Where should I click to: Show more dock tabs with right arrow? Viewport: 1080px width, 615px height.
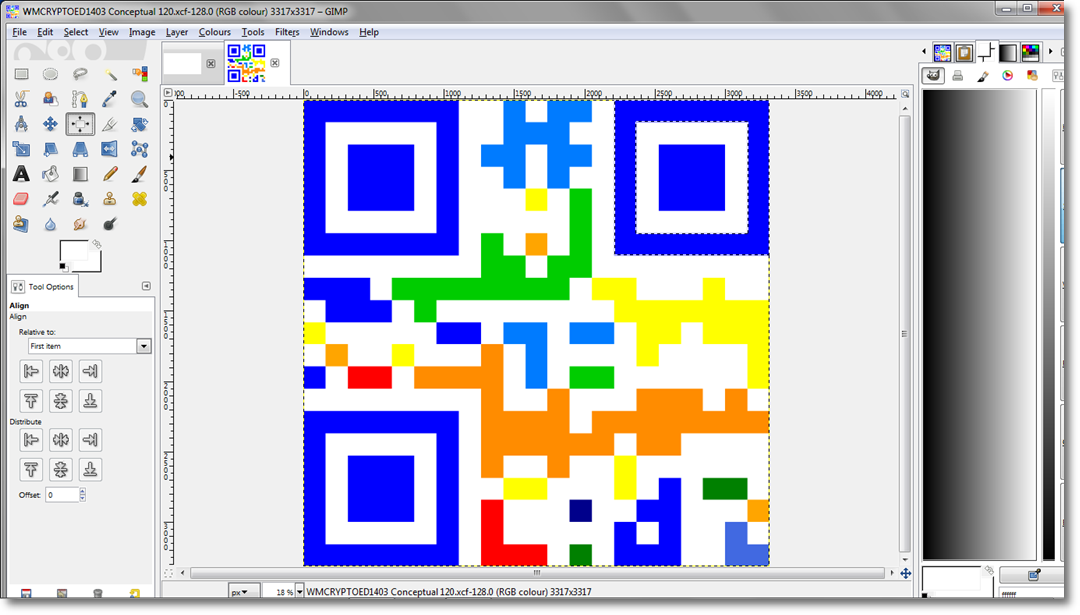(1050, 52)
